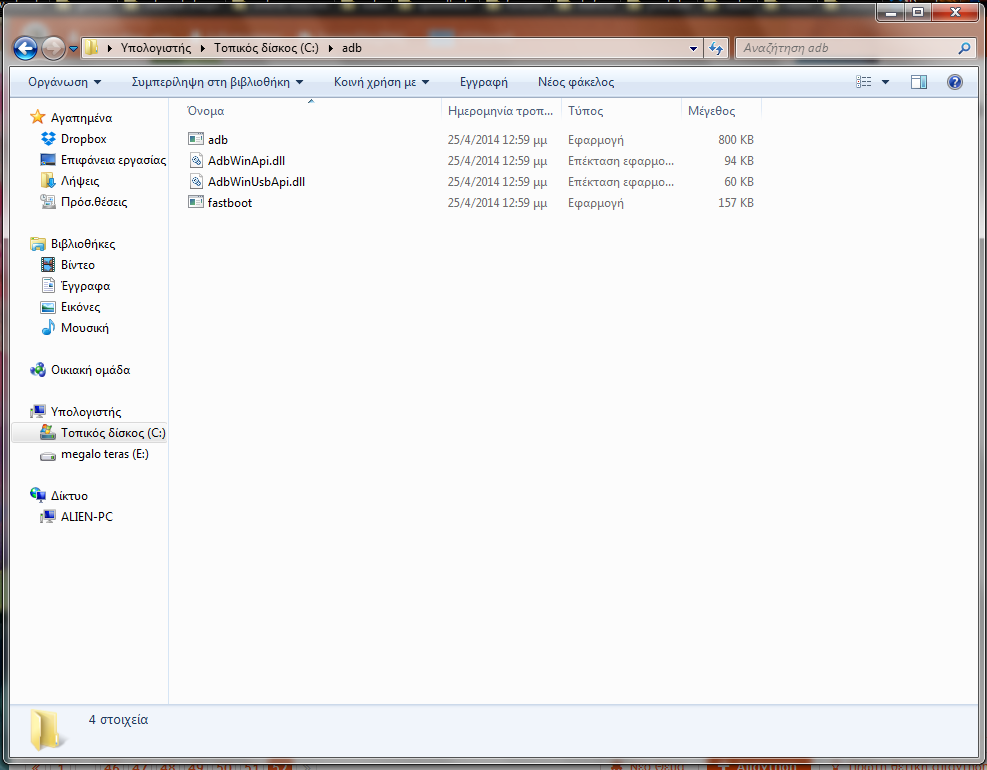This screenshot has width=987, height=770.
Task: Select Αγαπημένα star icon in sidebar
Action: [x=38, y=117]
